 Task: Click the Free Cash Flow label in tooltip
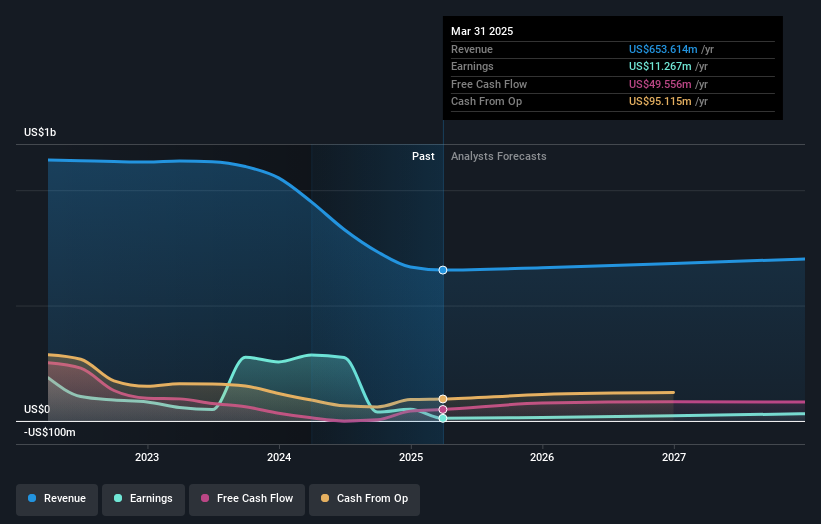489,84
